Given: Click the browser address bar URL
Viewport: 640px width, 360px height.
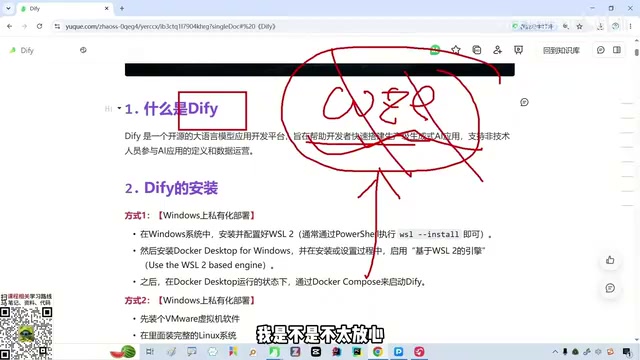Looking at the screenshot, I should click(x=170, y=26).
